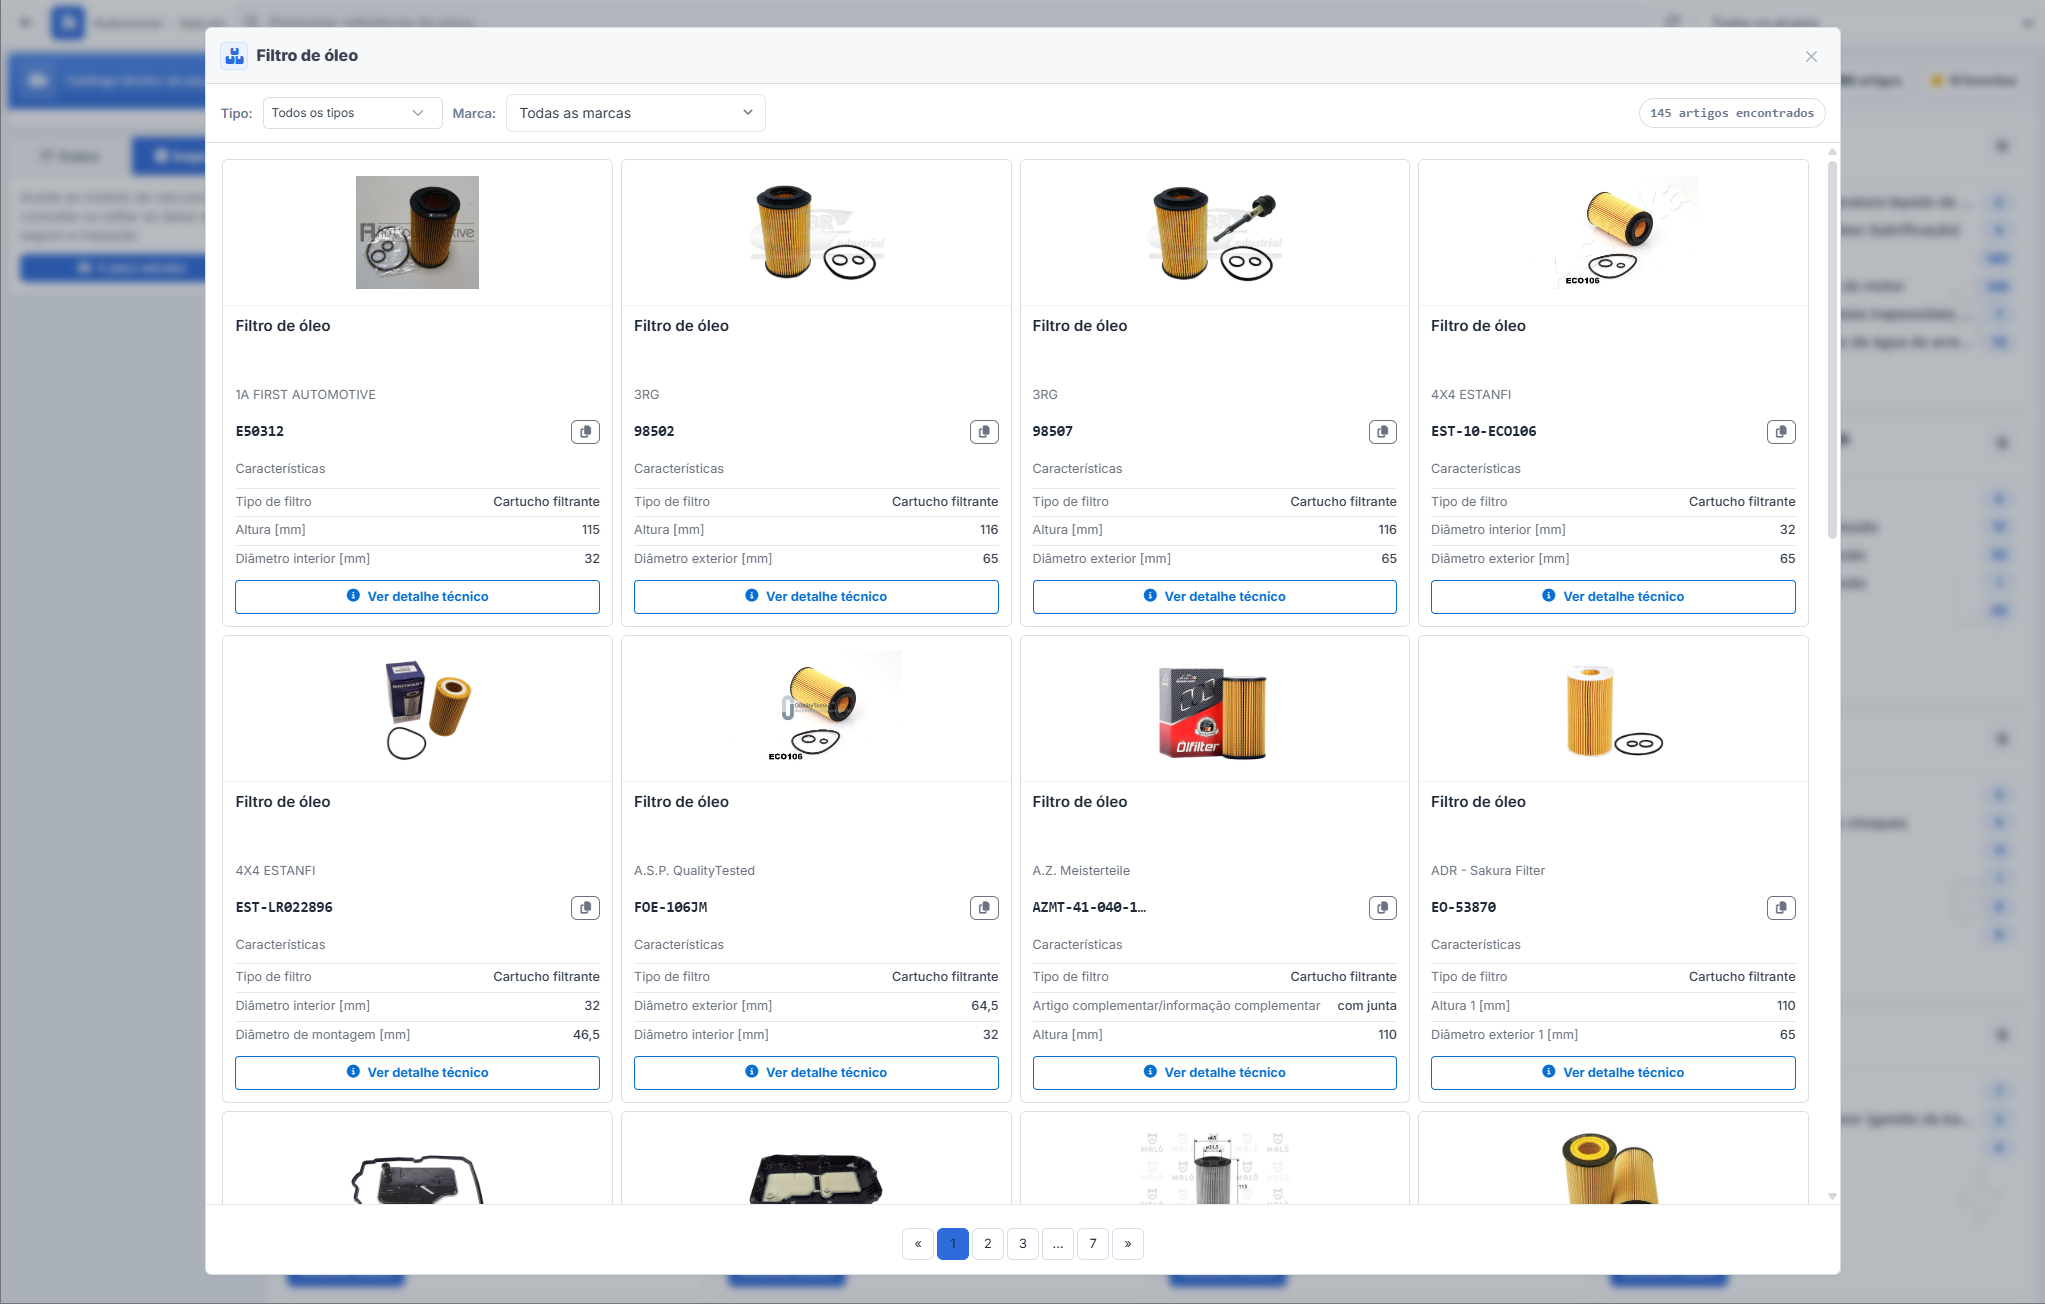
Task: View technical details for EST-10-ECO106
Action: (x=1613, y=597)
